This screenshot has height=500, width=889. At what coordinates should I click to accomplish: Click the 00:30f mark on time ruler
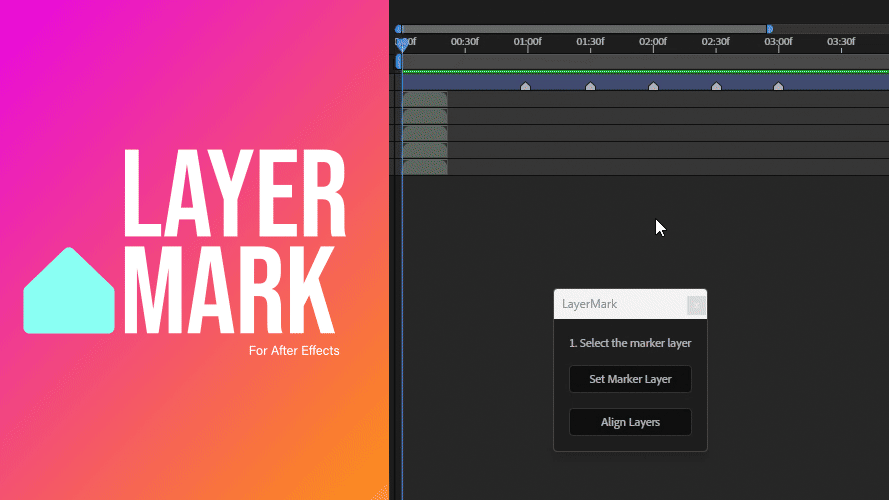(x=464, y=41)
